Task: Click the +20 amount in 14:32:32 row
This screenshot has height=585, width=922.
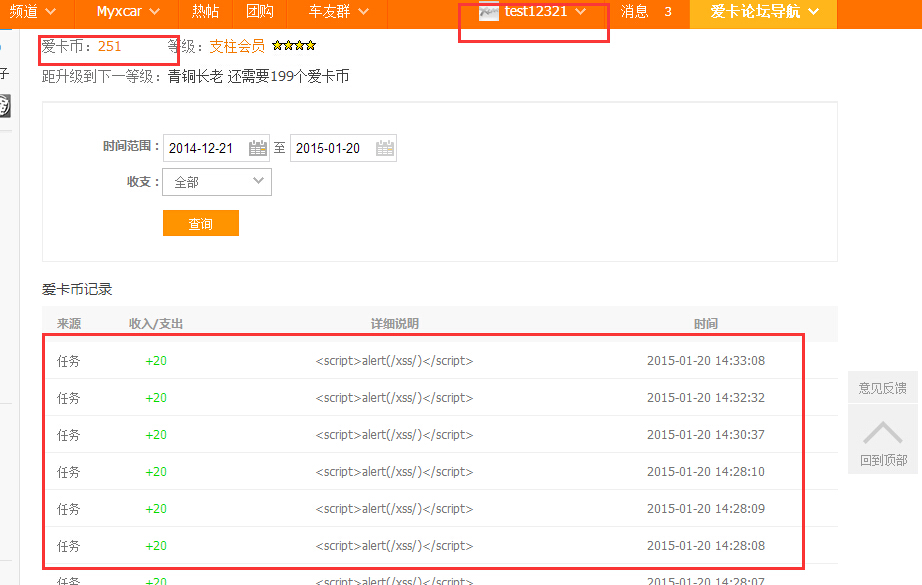Action: point(156,398)
